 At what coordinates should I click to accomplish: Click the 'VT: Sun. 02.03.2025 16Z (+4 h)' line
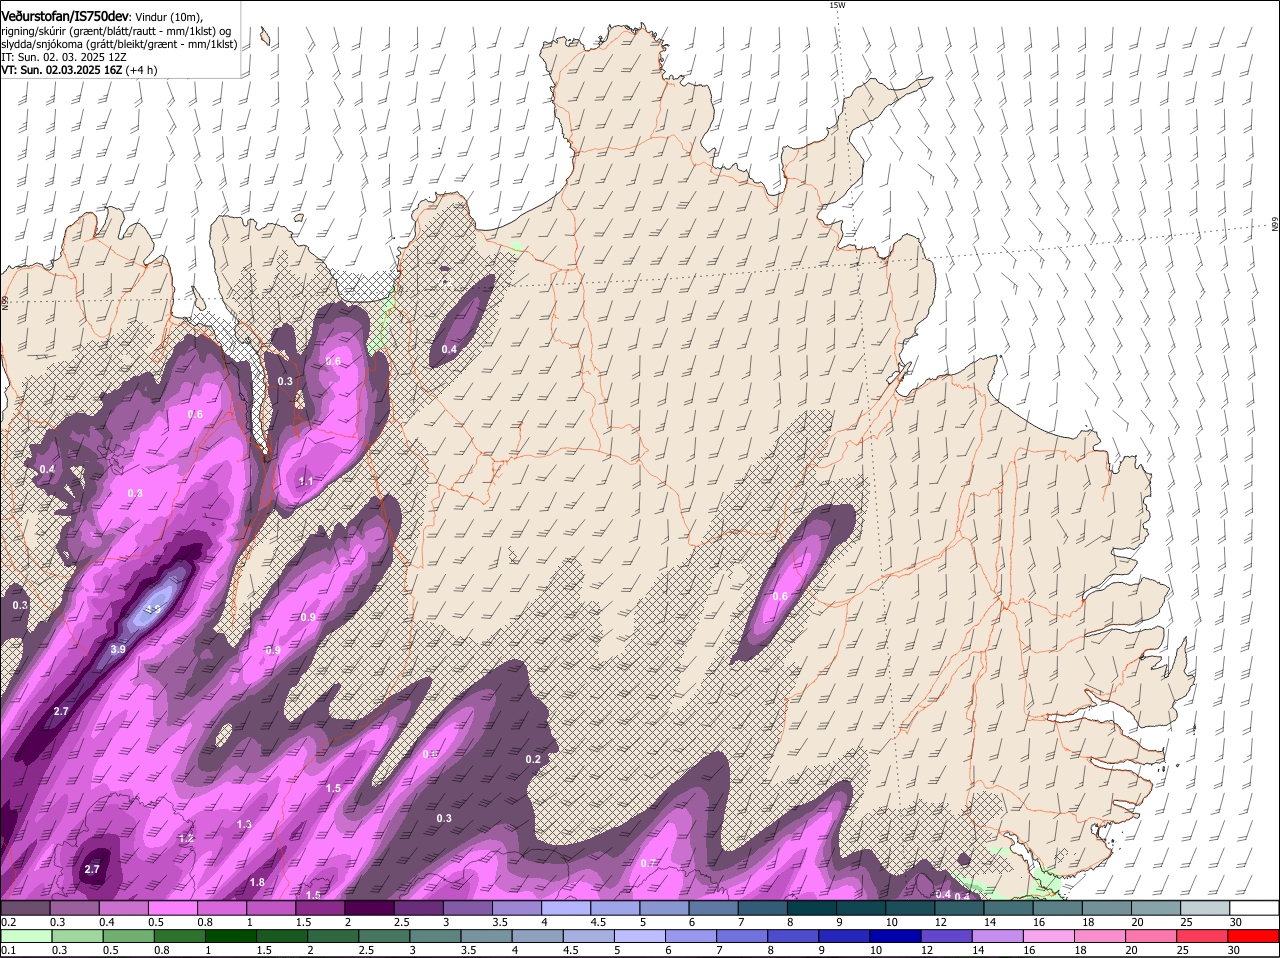[x=79, y=70]
